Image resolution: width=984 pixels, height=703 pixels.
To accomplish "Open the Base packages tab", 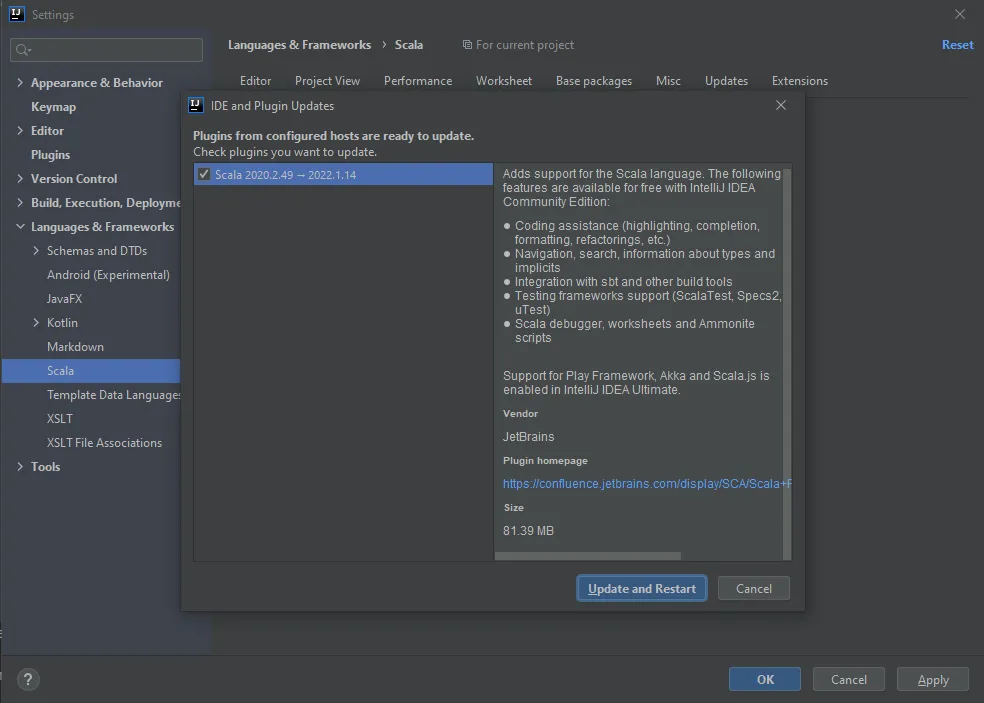I will (x=594, y=81).
